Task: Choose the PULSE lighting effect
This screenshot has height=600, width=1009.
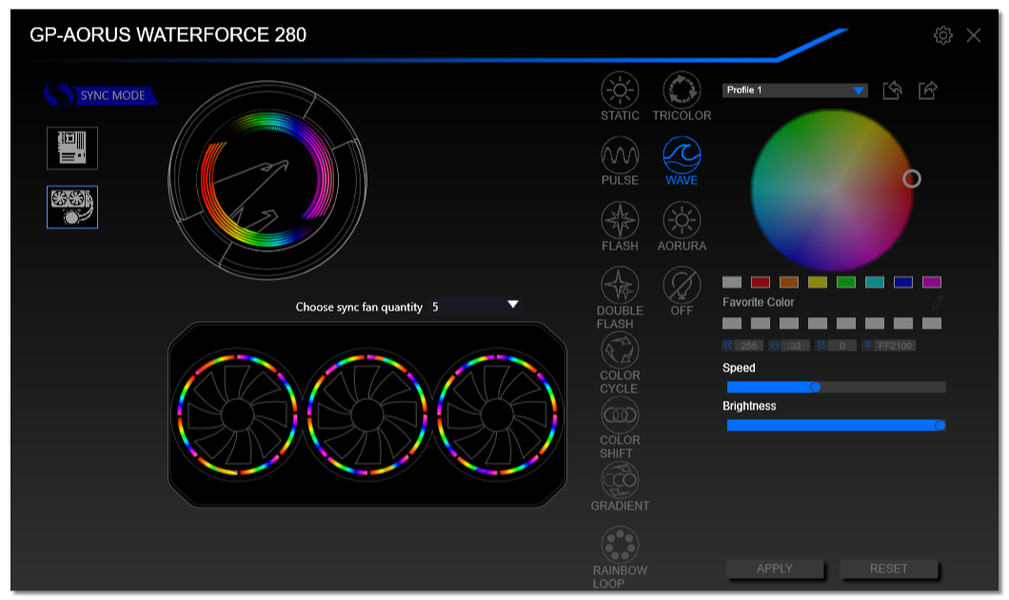Action: pyautogui.click(x=620, y=155)
